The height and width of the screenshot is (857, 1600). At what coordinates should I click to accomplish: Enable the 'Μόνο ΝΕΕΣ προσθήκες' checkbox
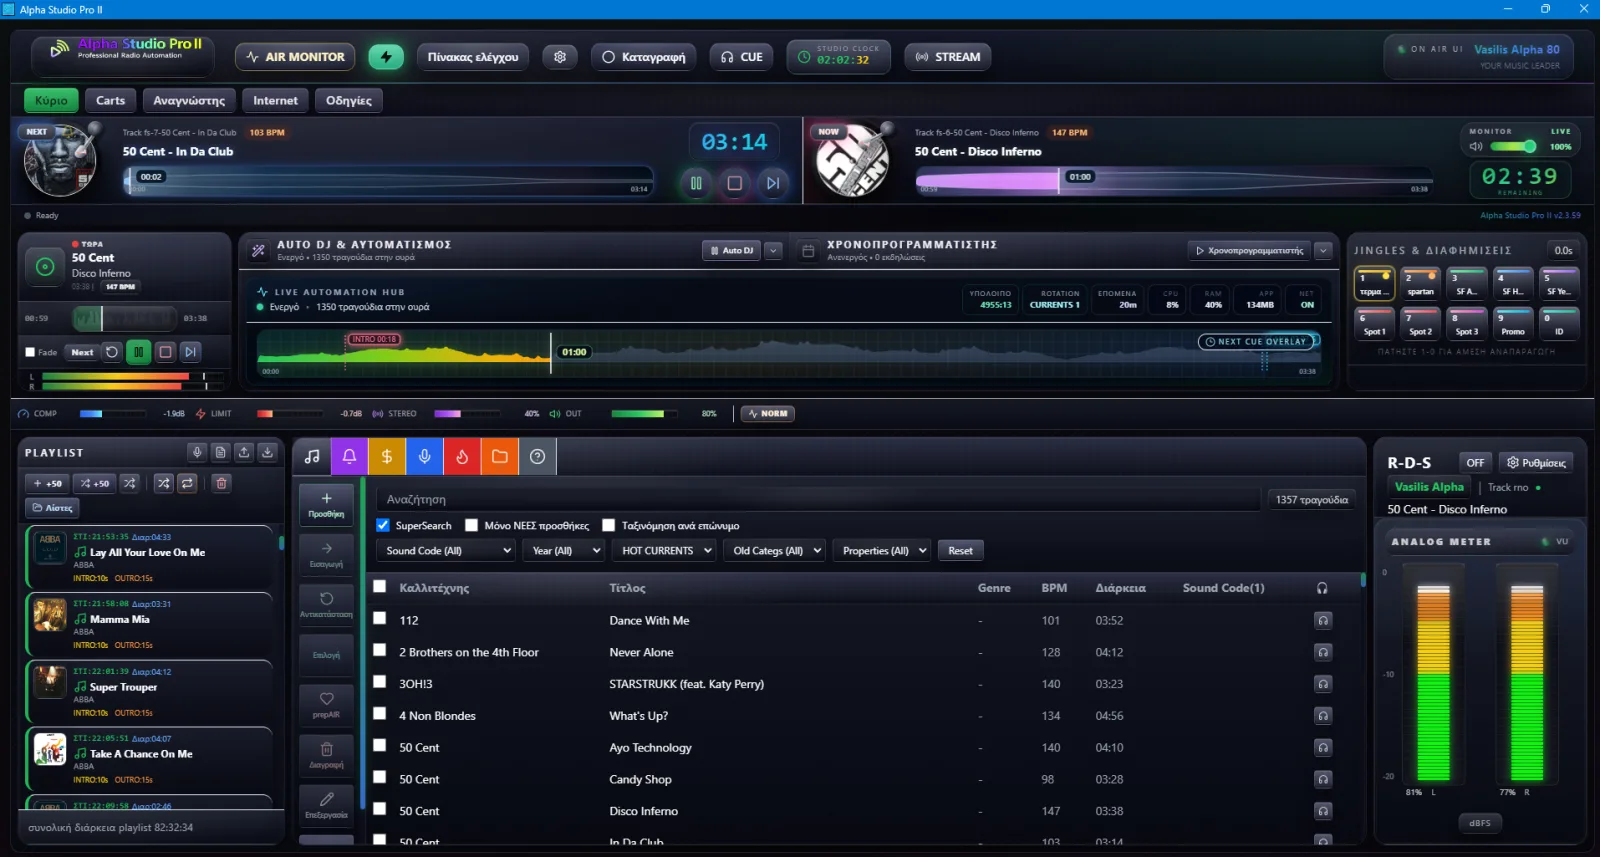(471, 525)
